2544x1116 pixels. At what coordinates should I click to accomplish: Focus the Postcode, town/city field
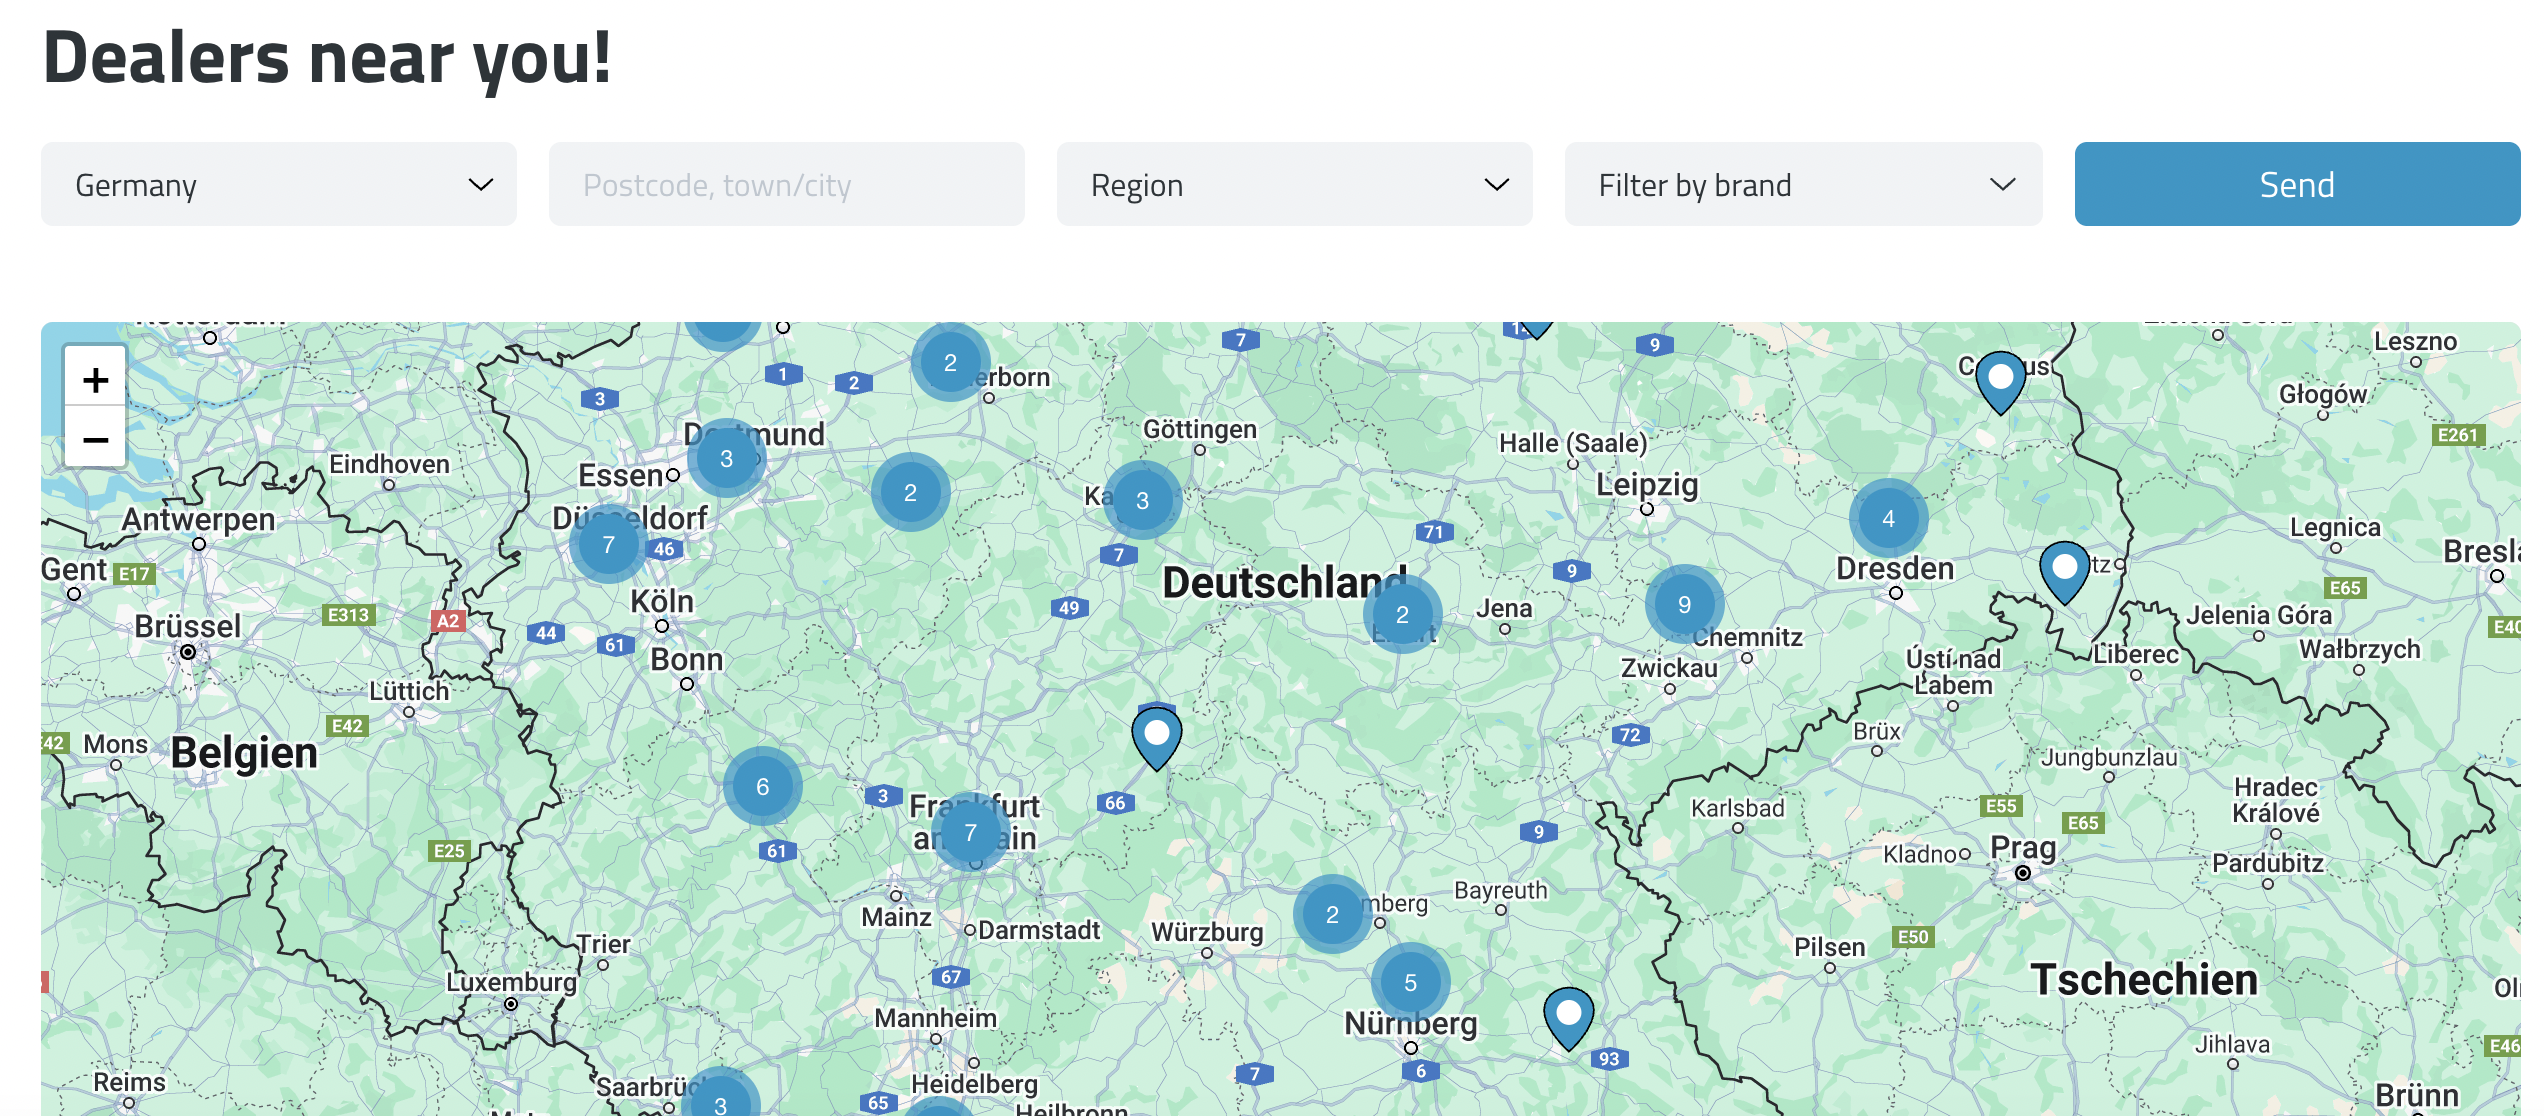[x=786, y=185]
